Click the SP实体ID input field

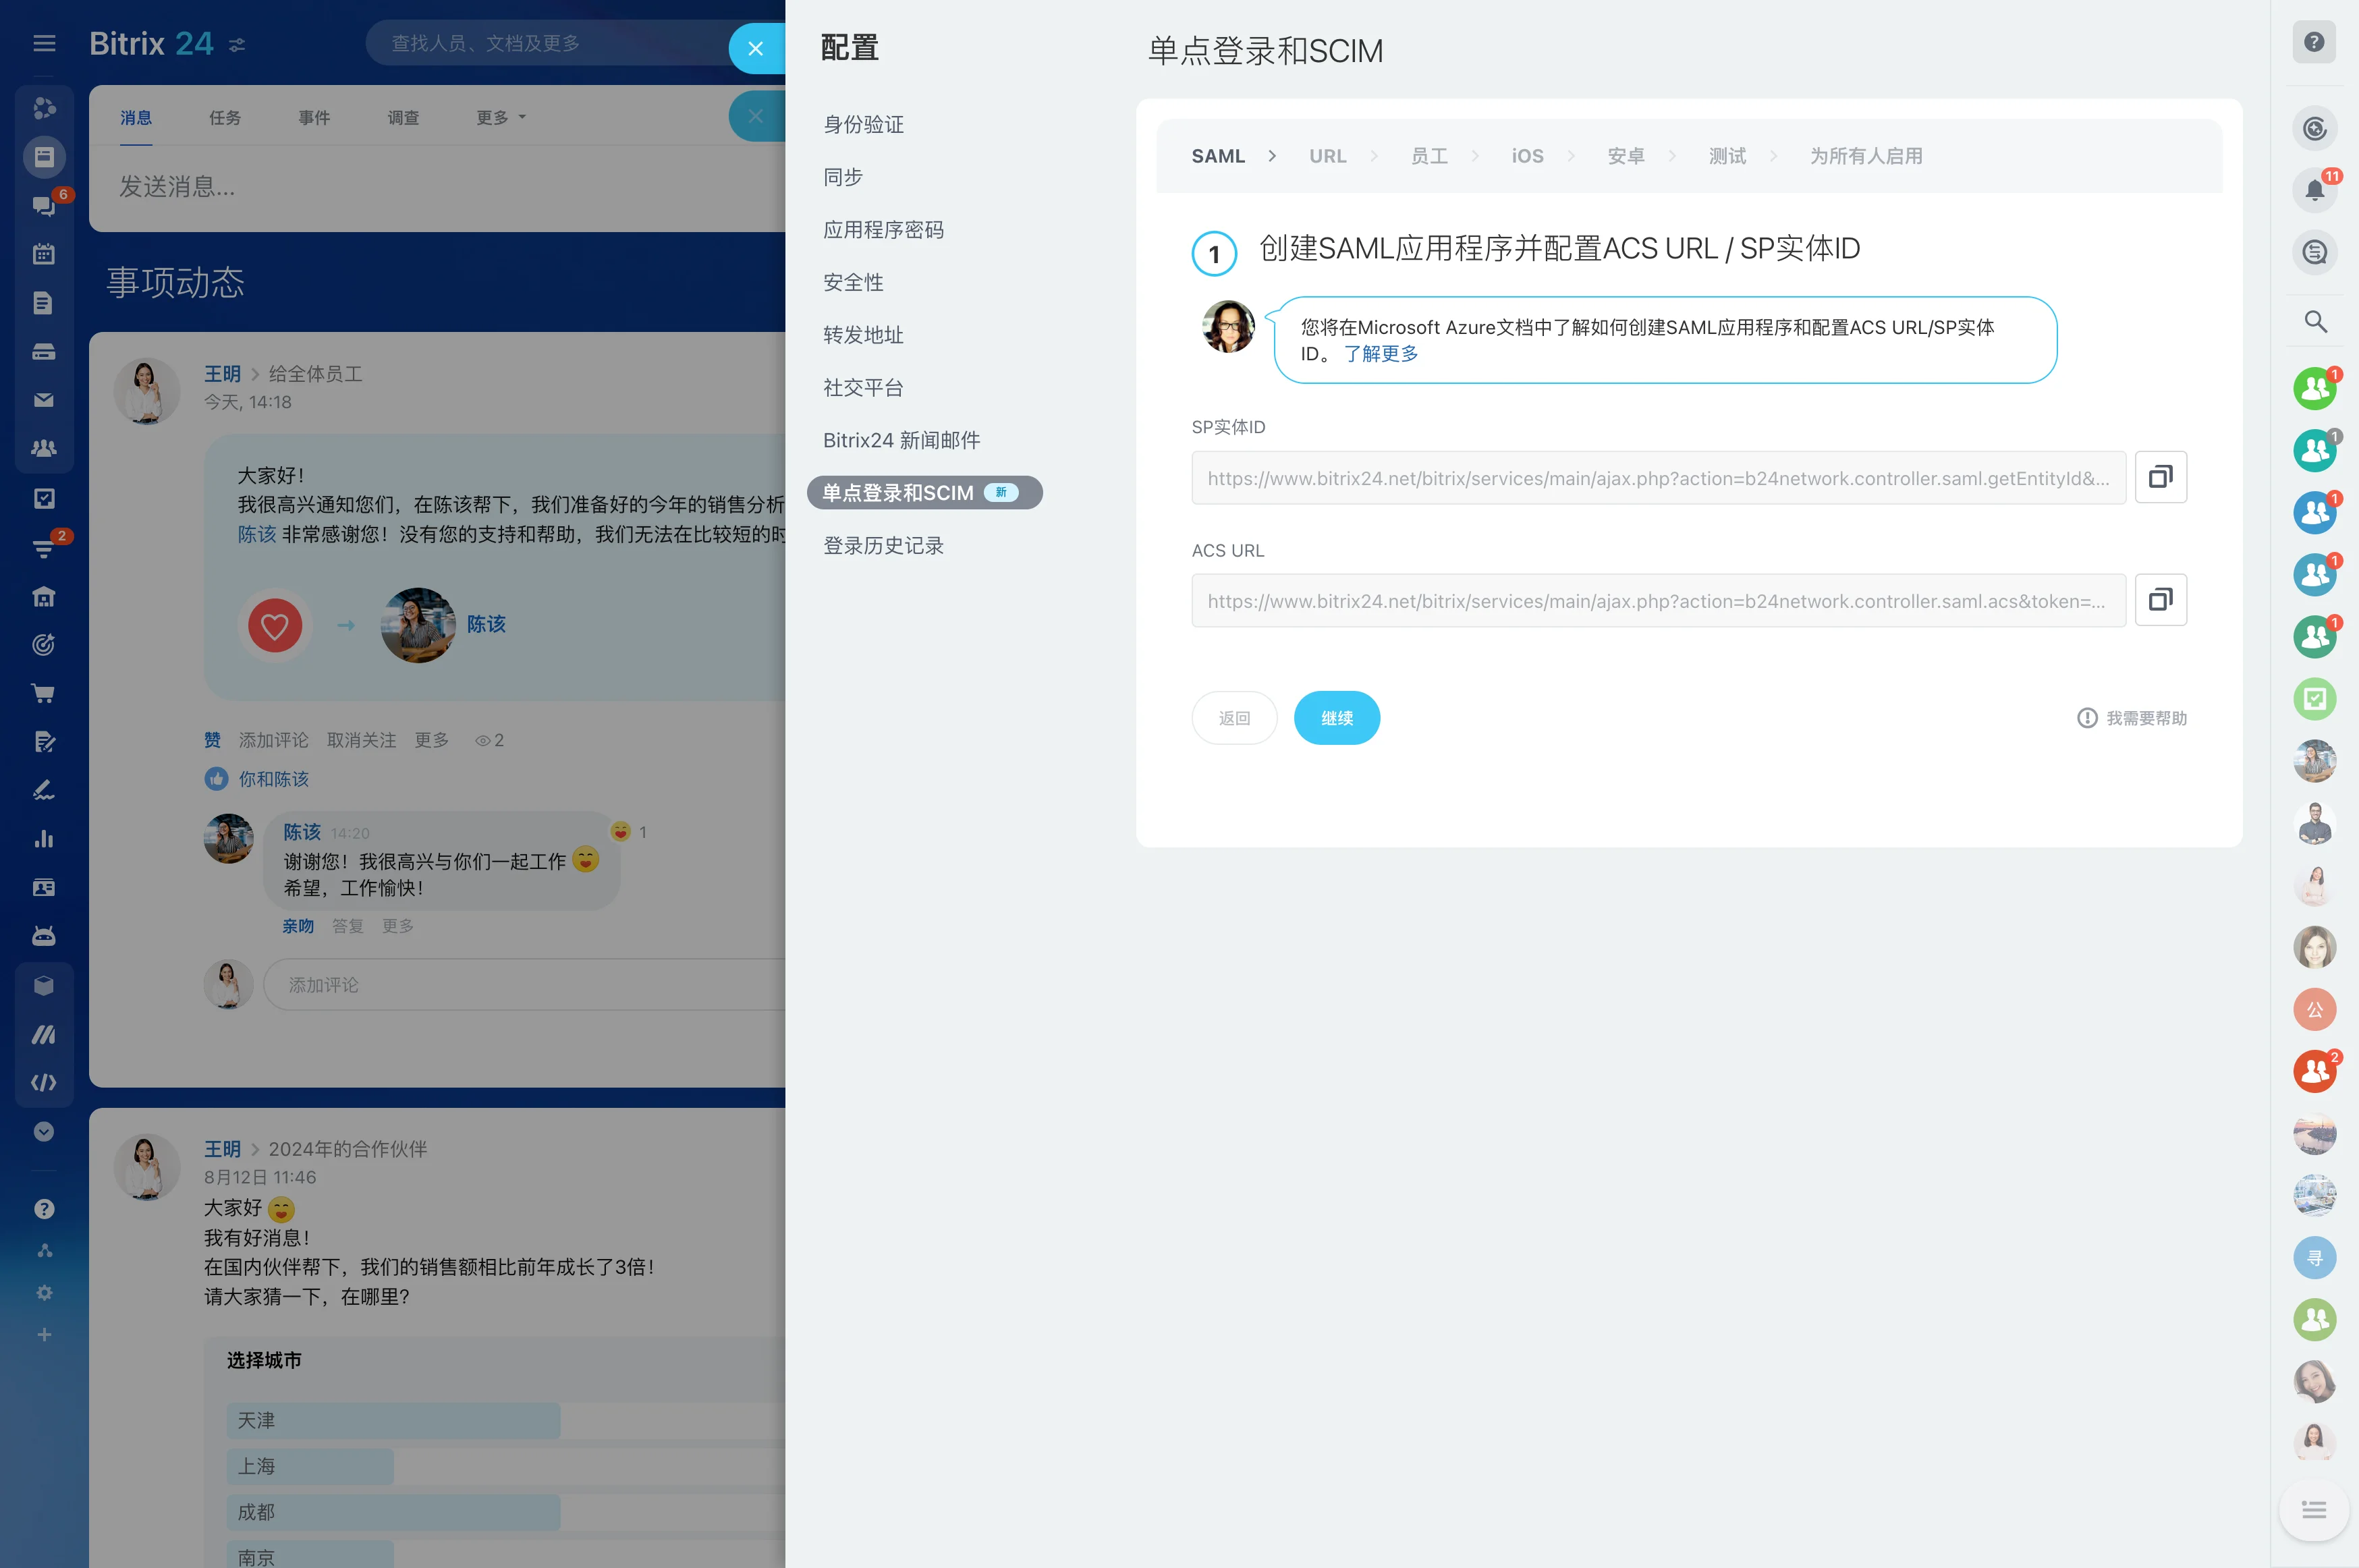(1658, 478)
